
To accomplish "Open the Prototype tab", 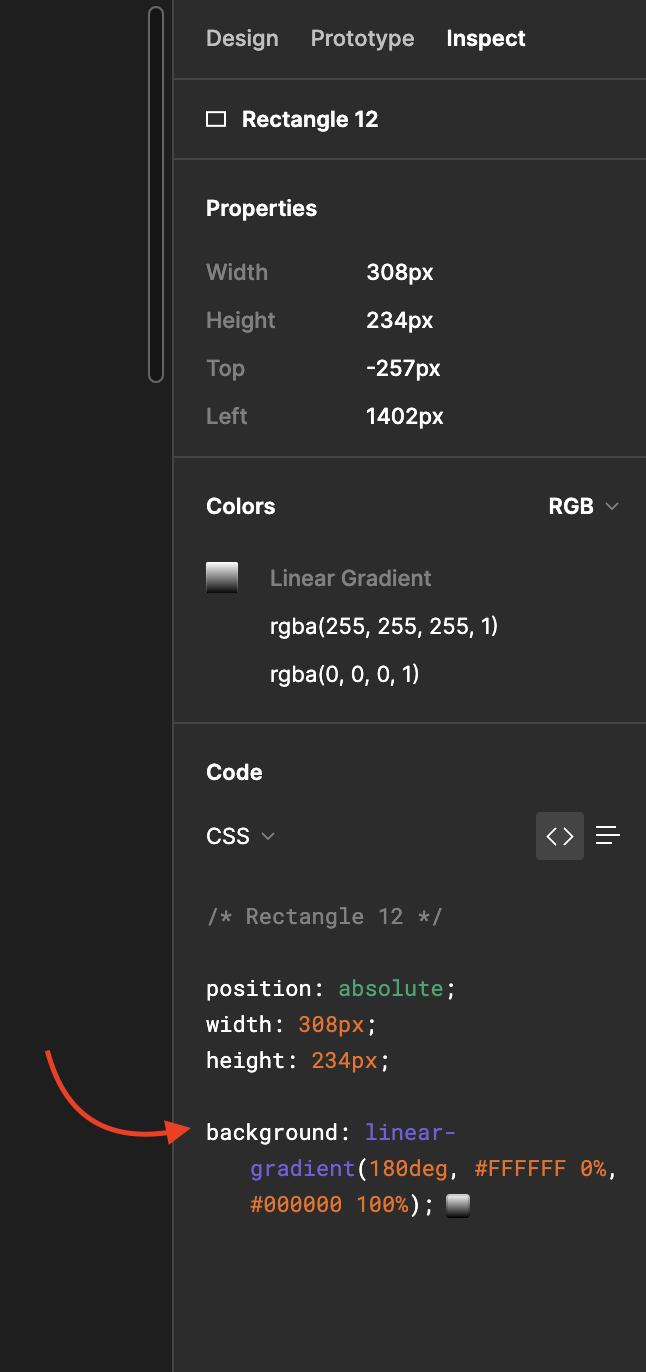I will [x=362, y=39].
